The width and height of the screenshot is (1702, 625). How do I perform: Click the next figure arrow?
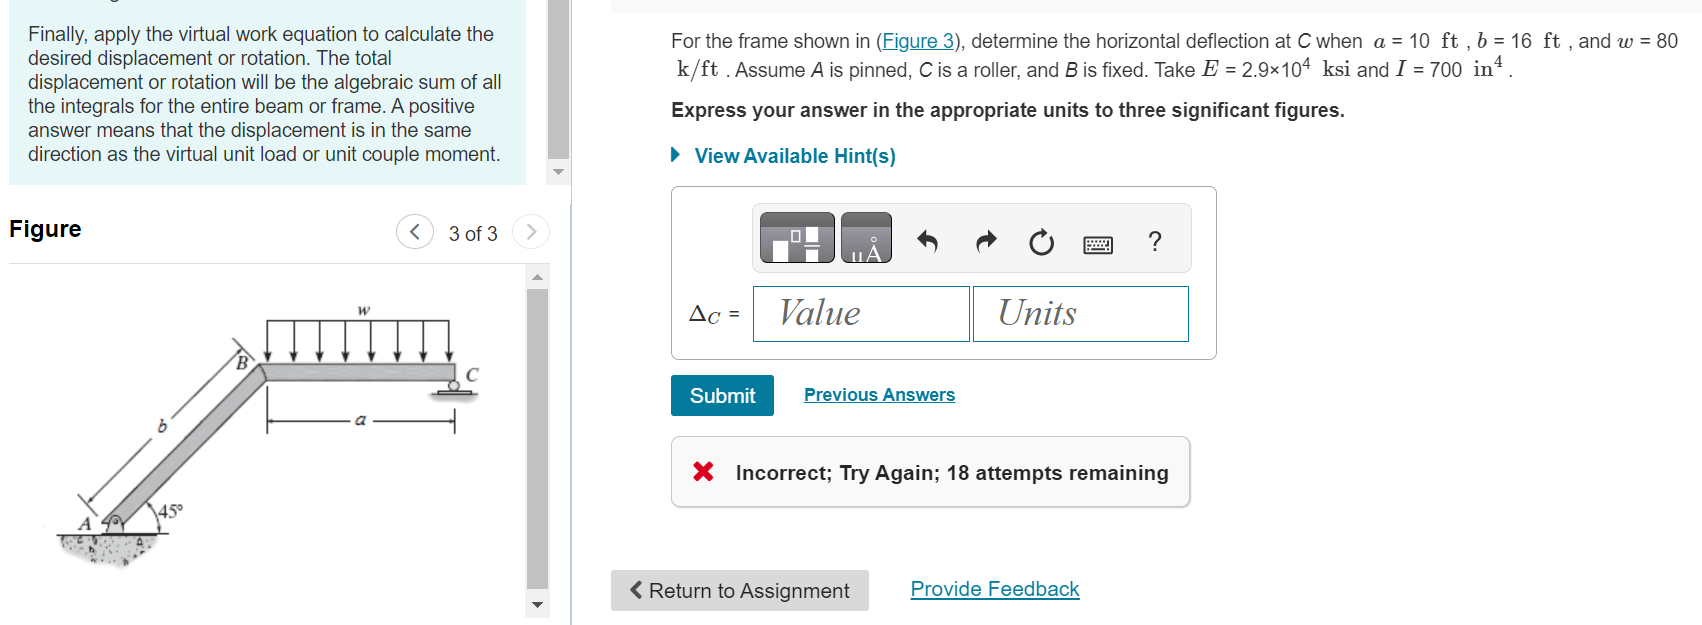(x=531, y=231)
